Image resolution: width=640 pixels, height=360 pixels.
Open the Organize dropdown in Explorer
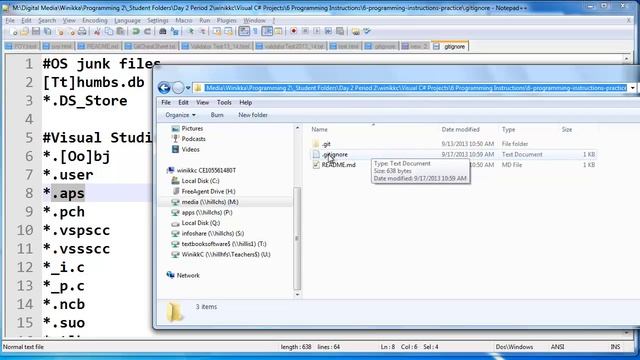[x=180, y=115]
